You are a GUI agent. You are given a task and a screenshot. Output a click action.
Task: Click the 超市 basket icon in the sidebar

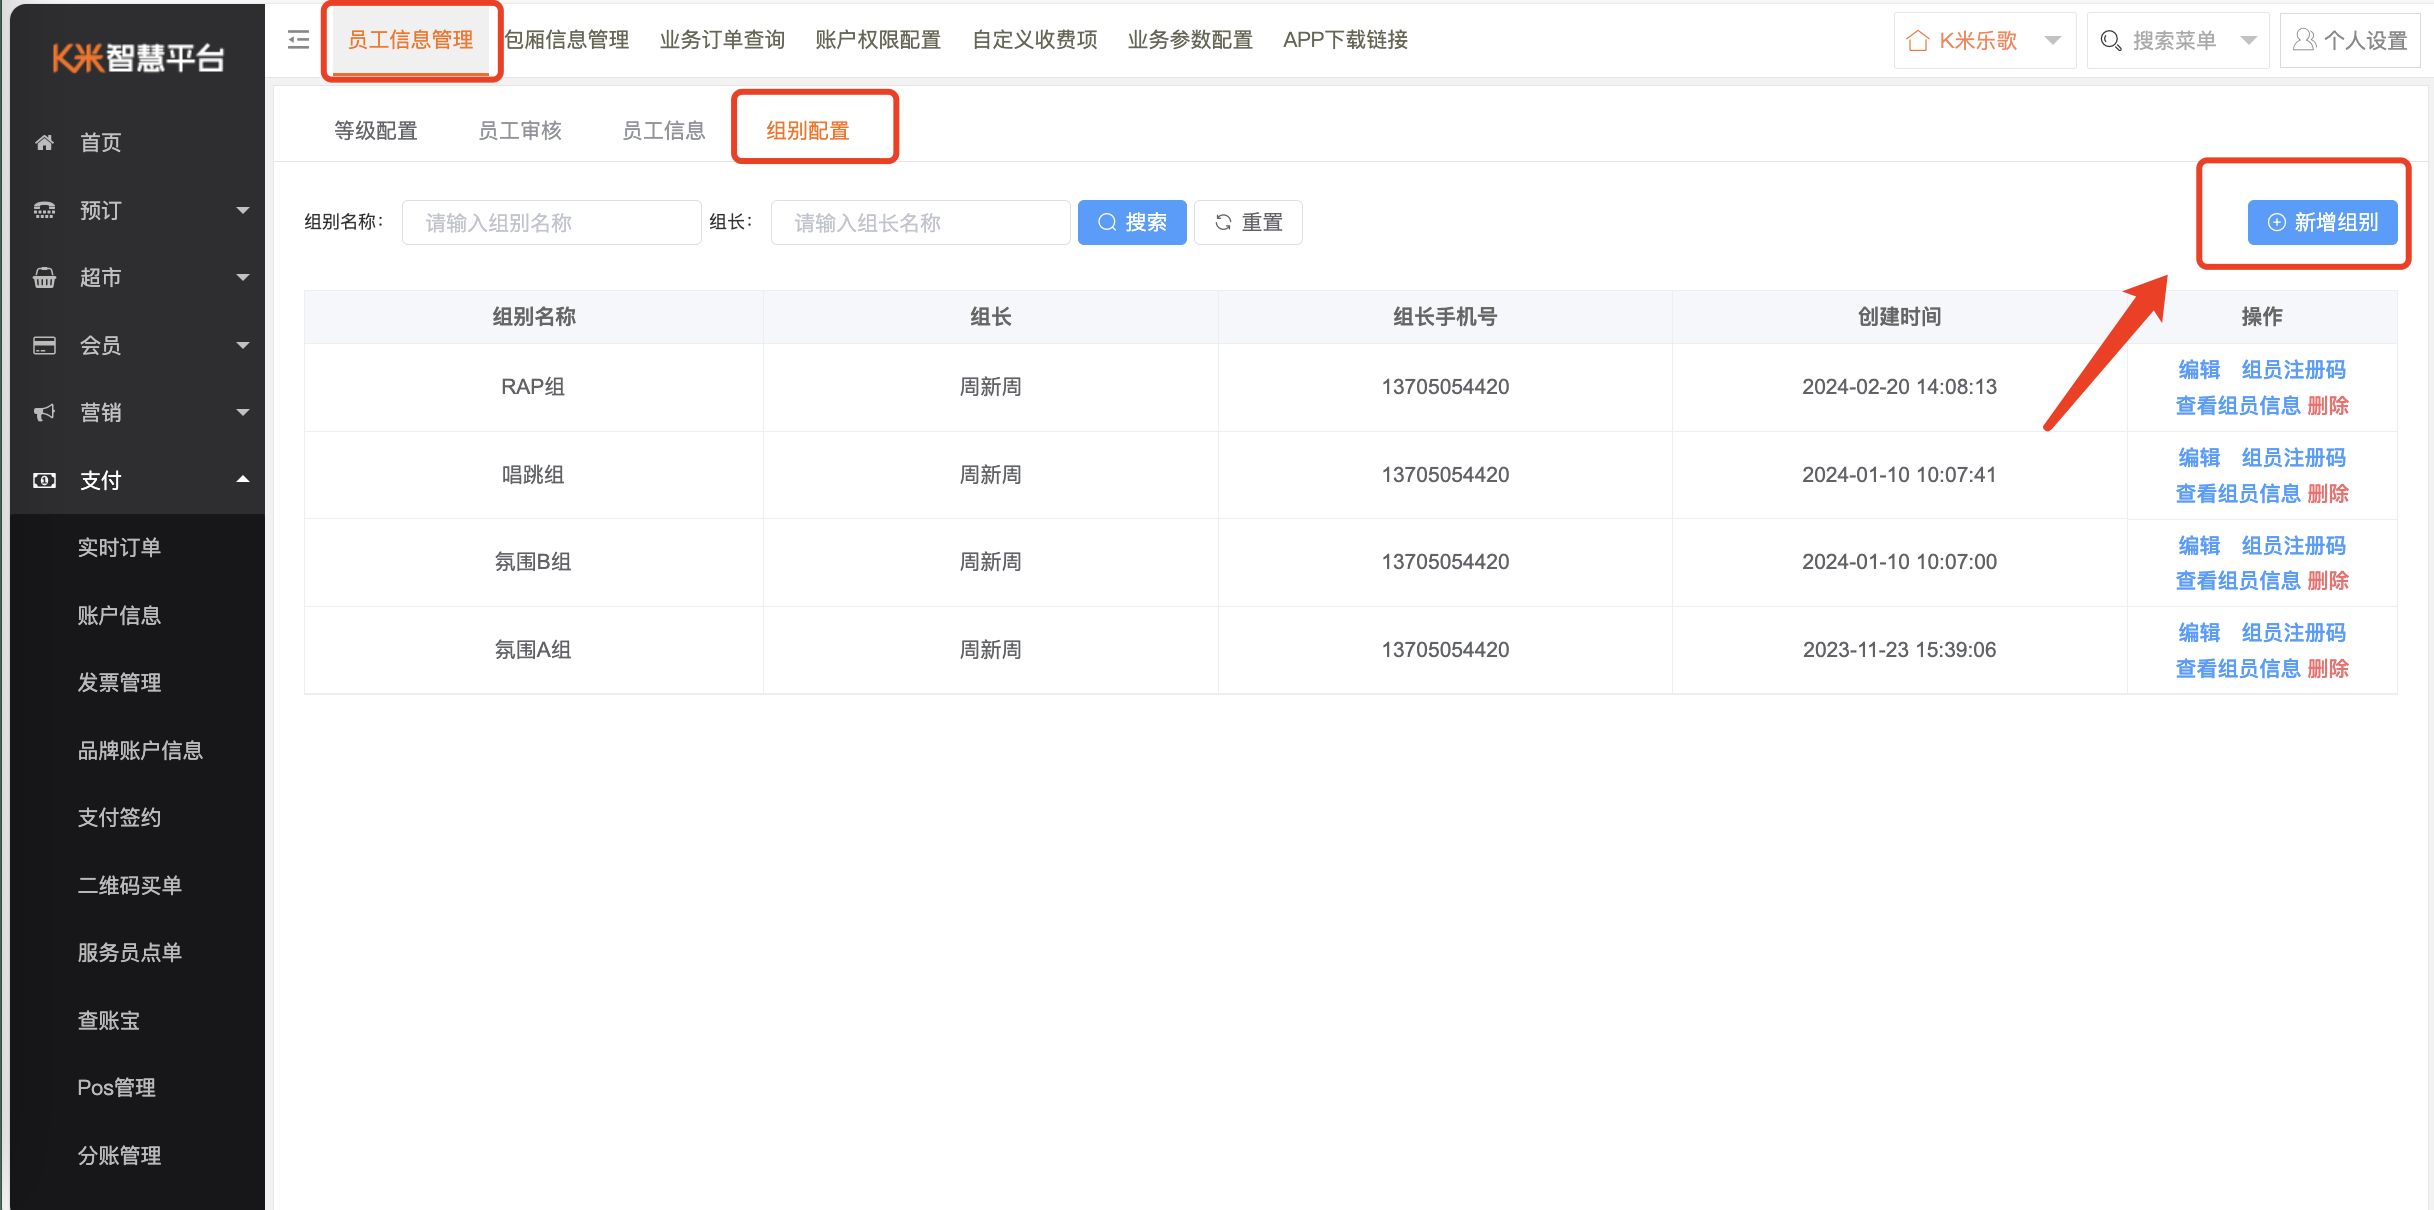44,277
